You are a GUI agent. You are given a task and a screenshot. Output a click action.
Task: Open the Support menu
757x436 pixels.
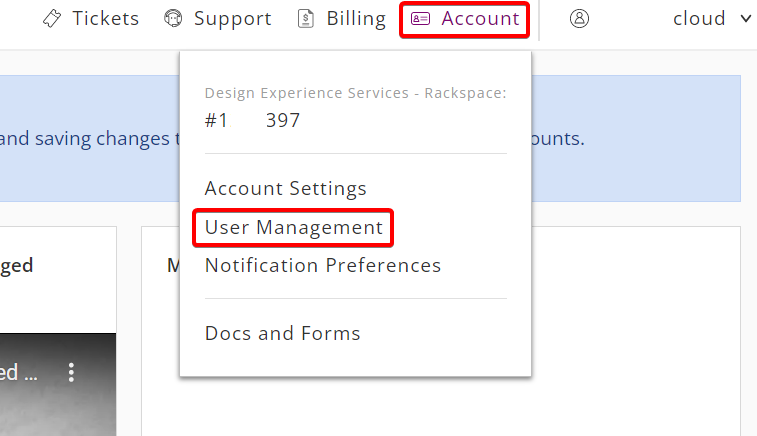point(218,19)
